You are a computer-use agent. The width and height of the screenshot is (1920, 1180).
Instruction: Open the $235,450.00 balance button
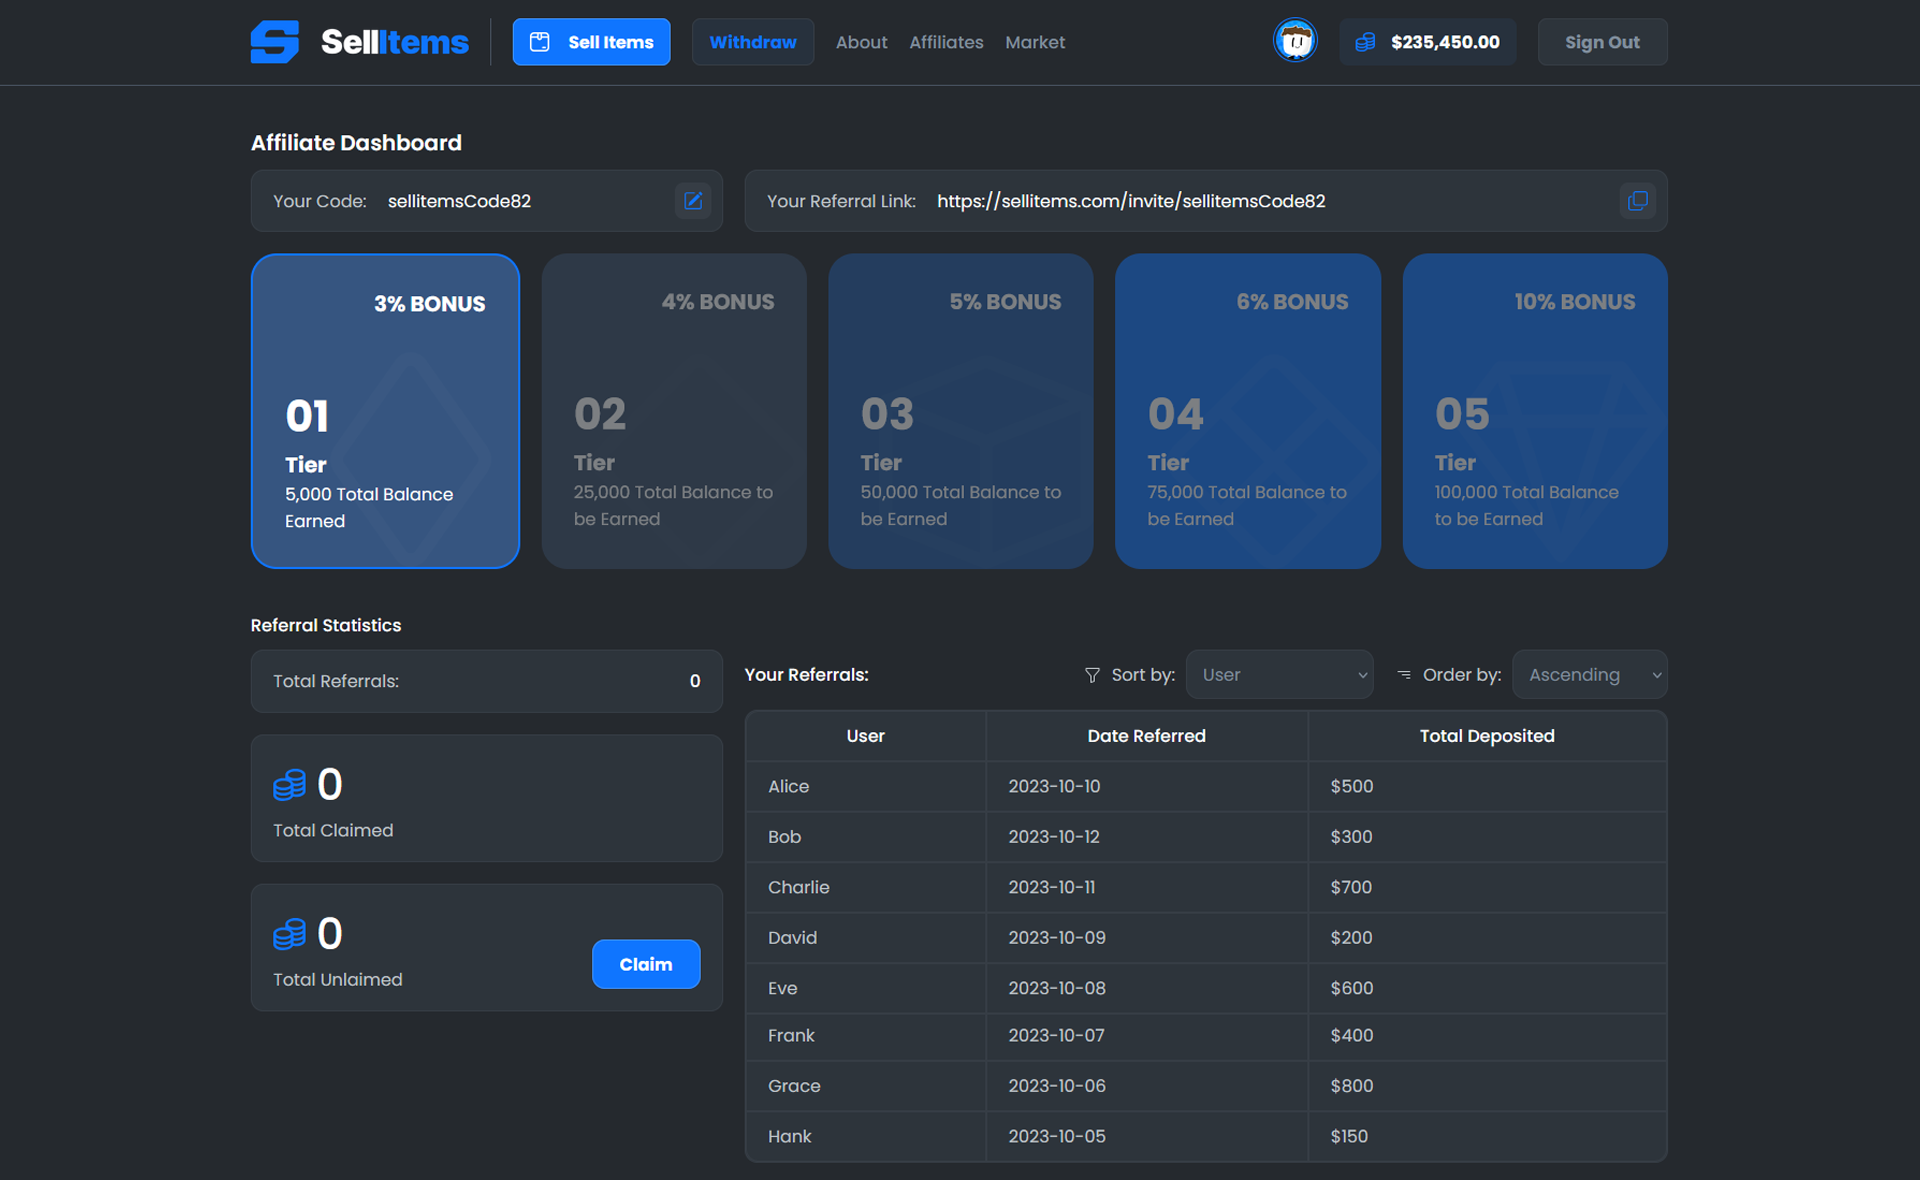1427,42
